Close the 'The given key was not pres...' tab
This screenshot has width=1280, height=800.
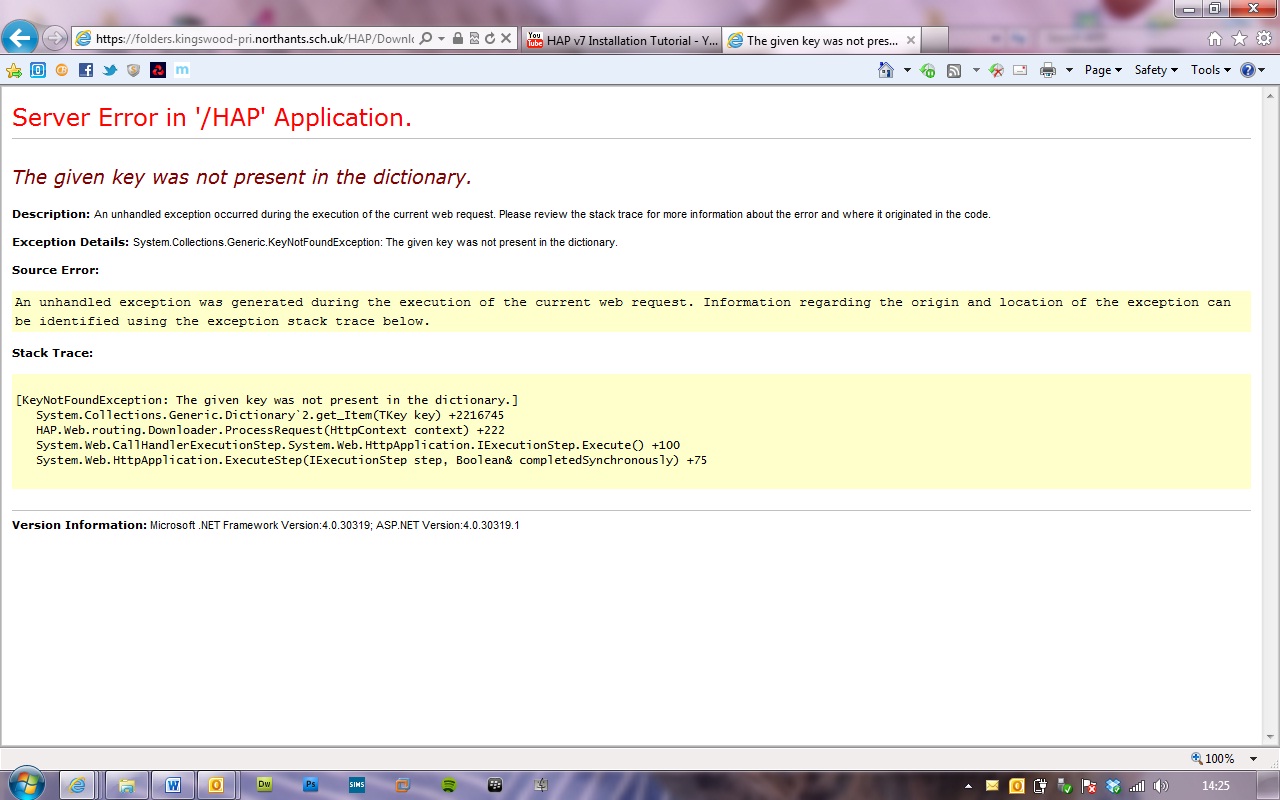coord(910,40)
